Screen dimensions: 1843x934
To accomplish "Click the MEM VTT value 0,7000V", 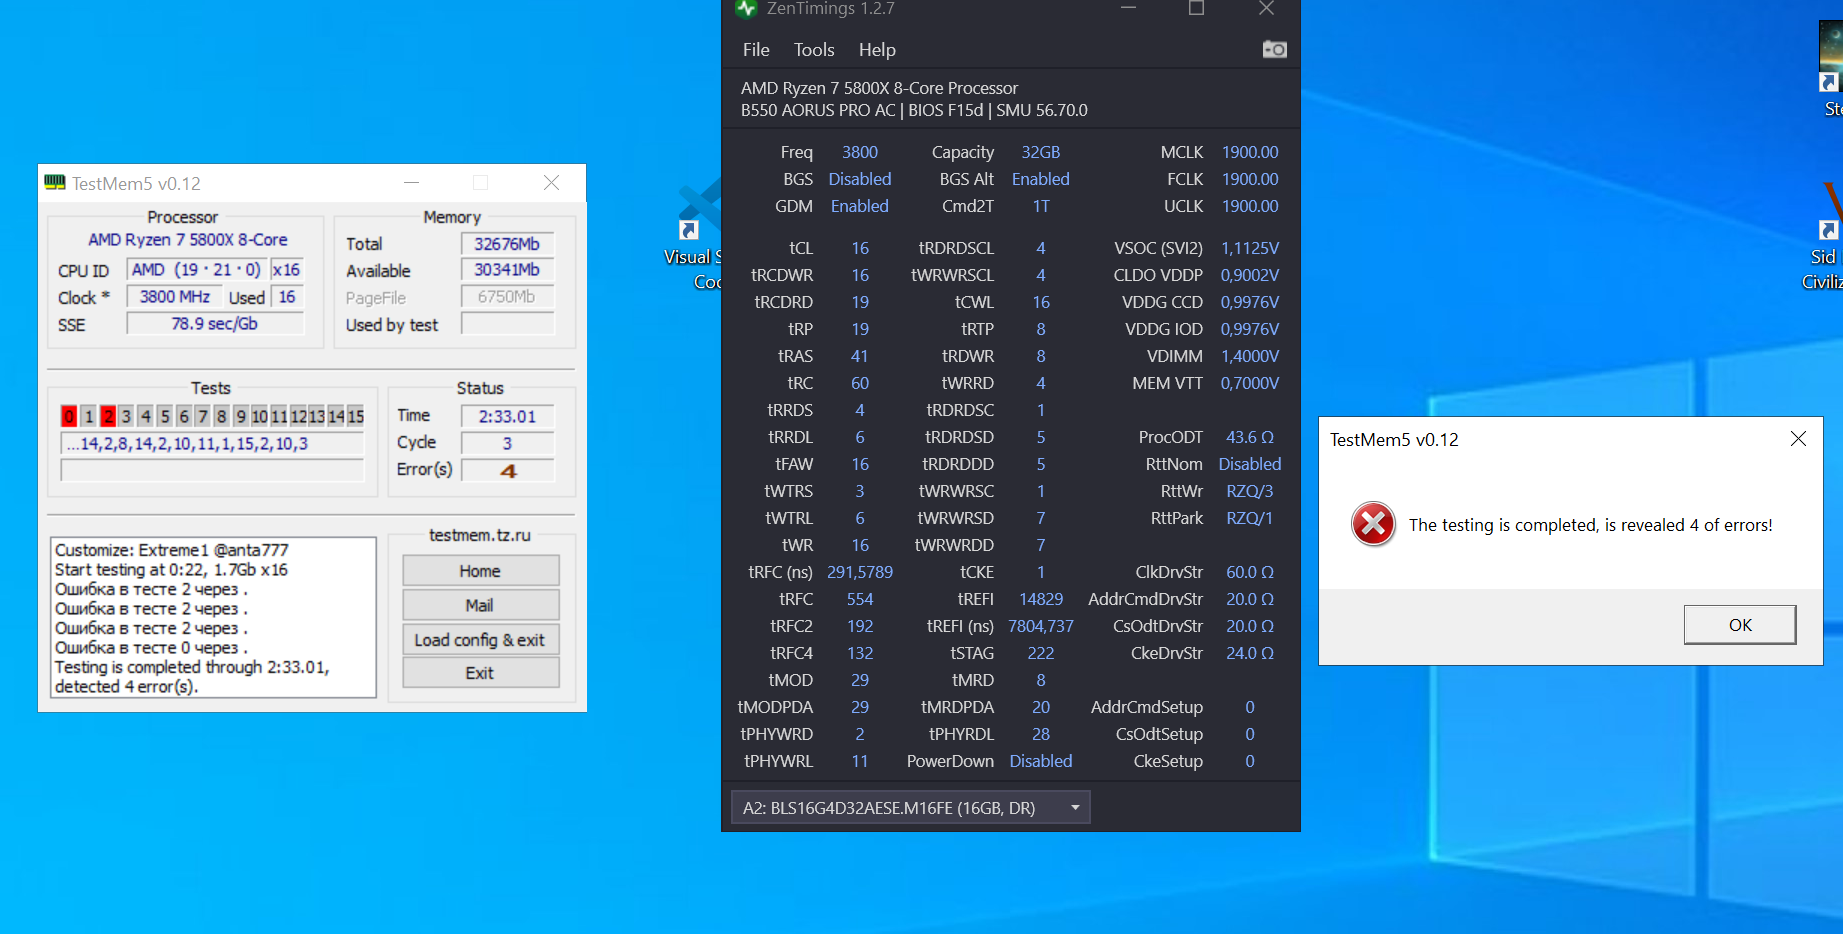I will coord(1250,383).
